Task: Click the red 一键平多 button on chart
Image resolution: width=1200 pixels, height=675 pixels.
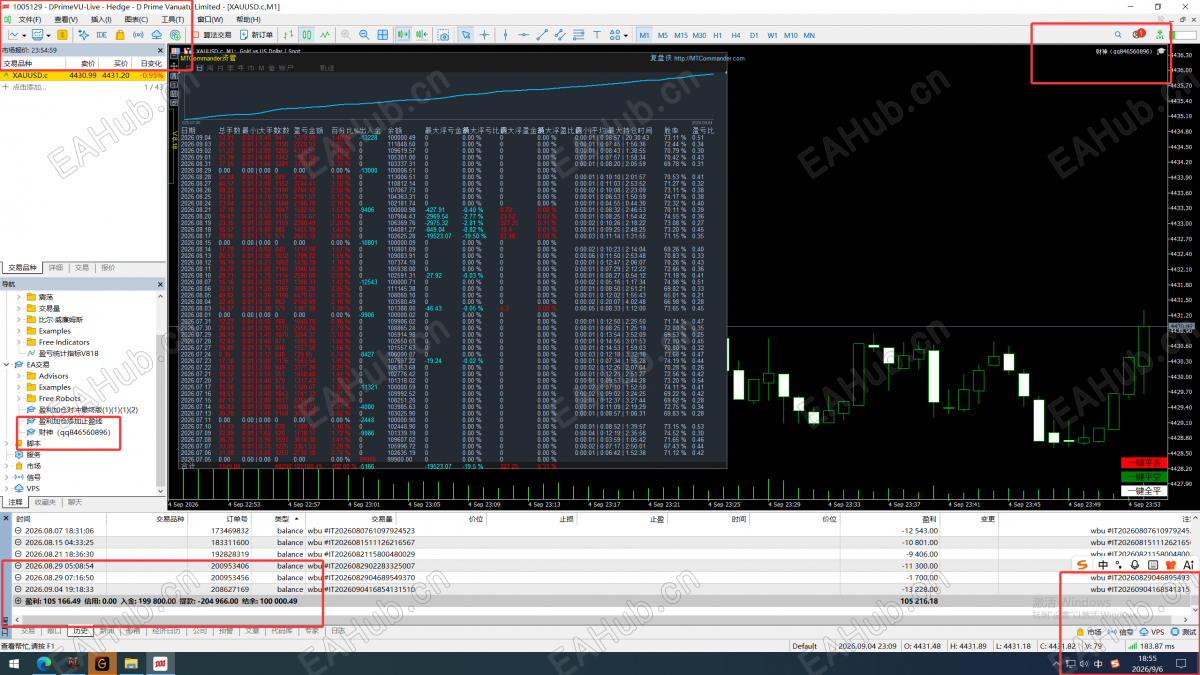Action: (1143, 463)
